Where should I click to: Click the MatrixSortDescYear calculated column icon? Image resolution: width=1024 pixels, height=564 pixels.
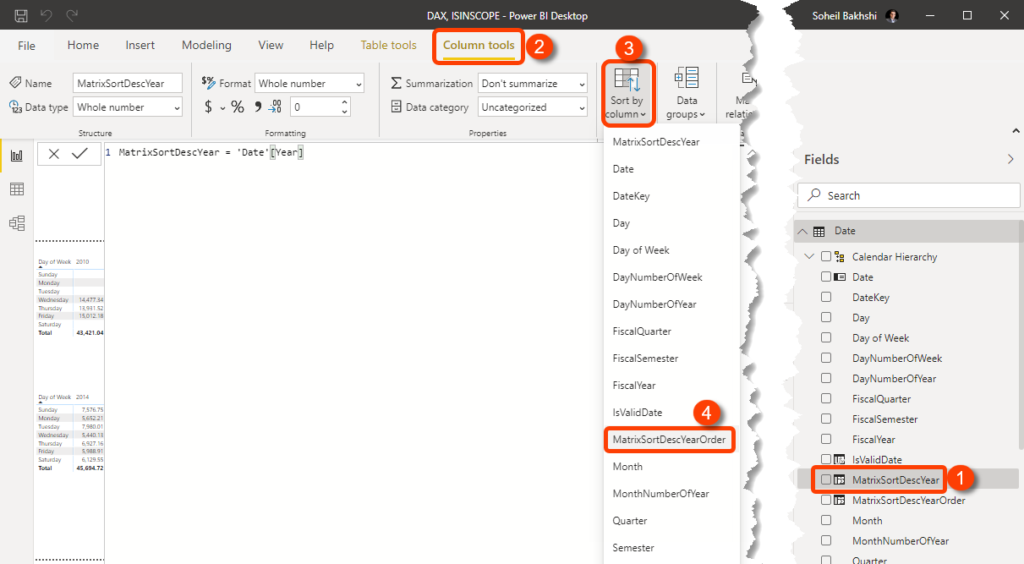click(839, 480)
